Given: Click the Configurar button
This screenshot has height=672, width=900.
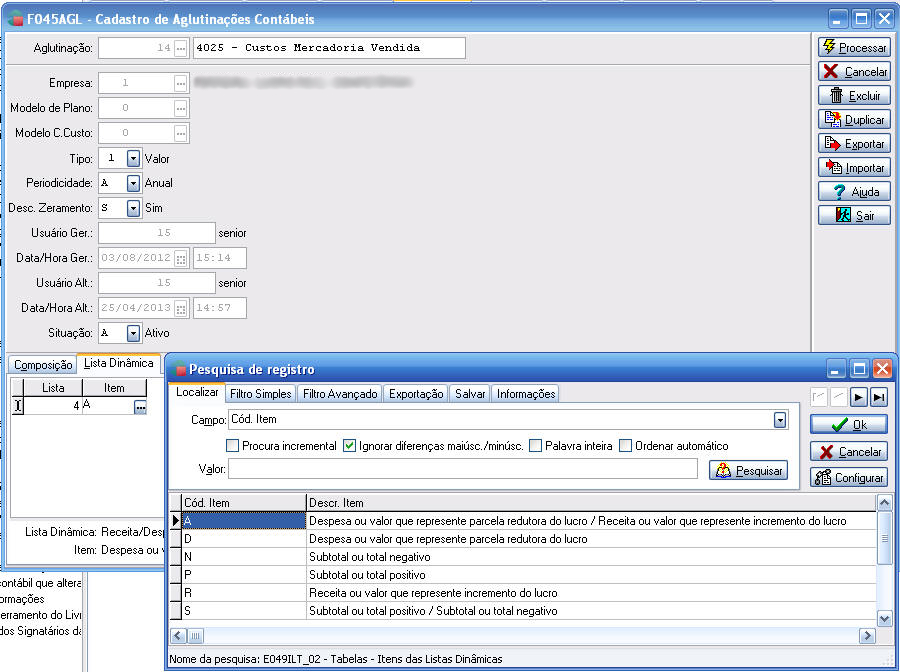Looking at the screenshot, I should pyautogui.click(x=848, y=477).
